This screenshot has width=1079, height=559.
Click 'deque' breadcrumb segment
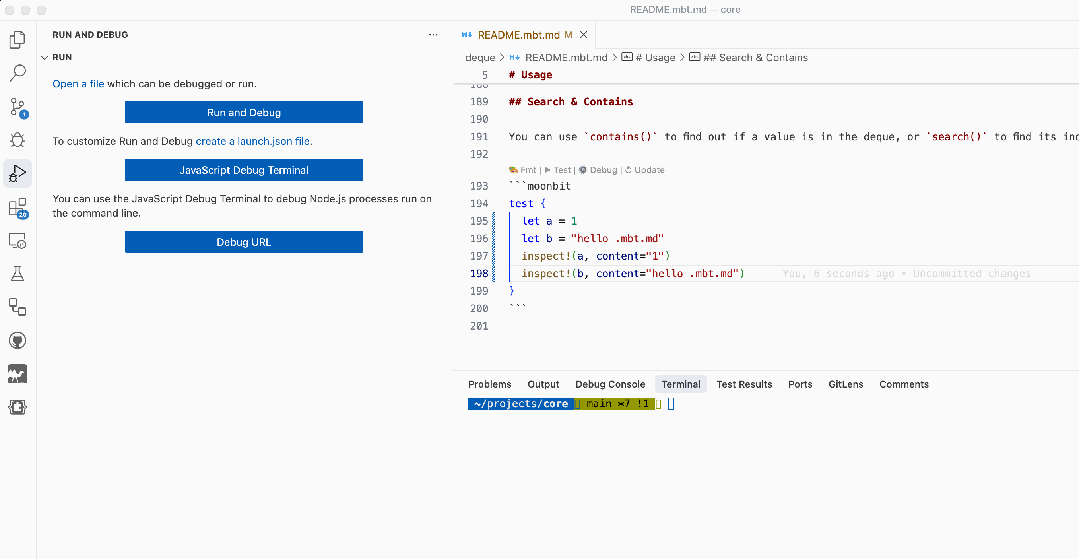point(480,57)
